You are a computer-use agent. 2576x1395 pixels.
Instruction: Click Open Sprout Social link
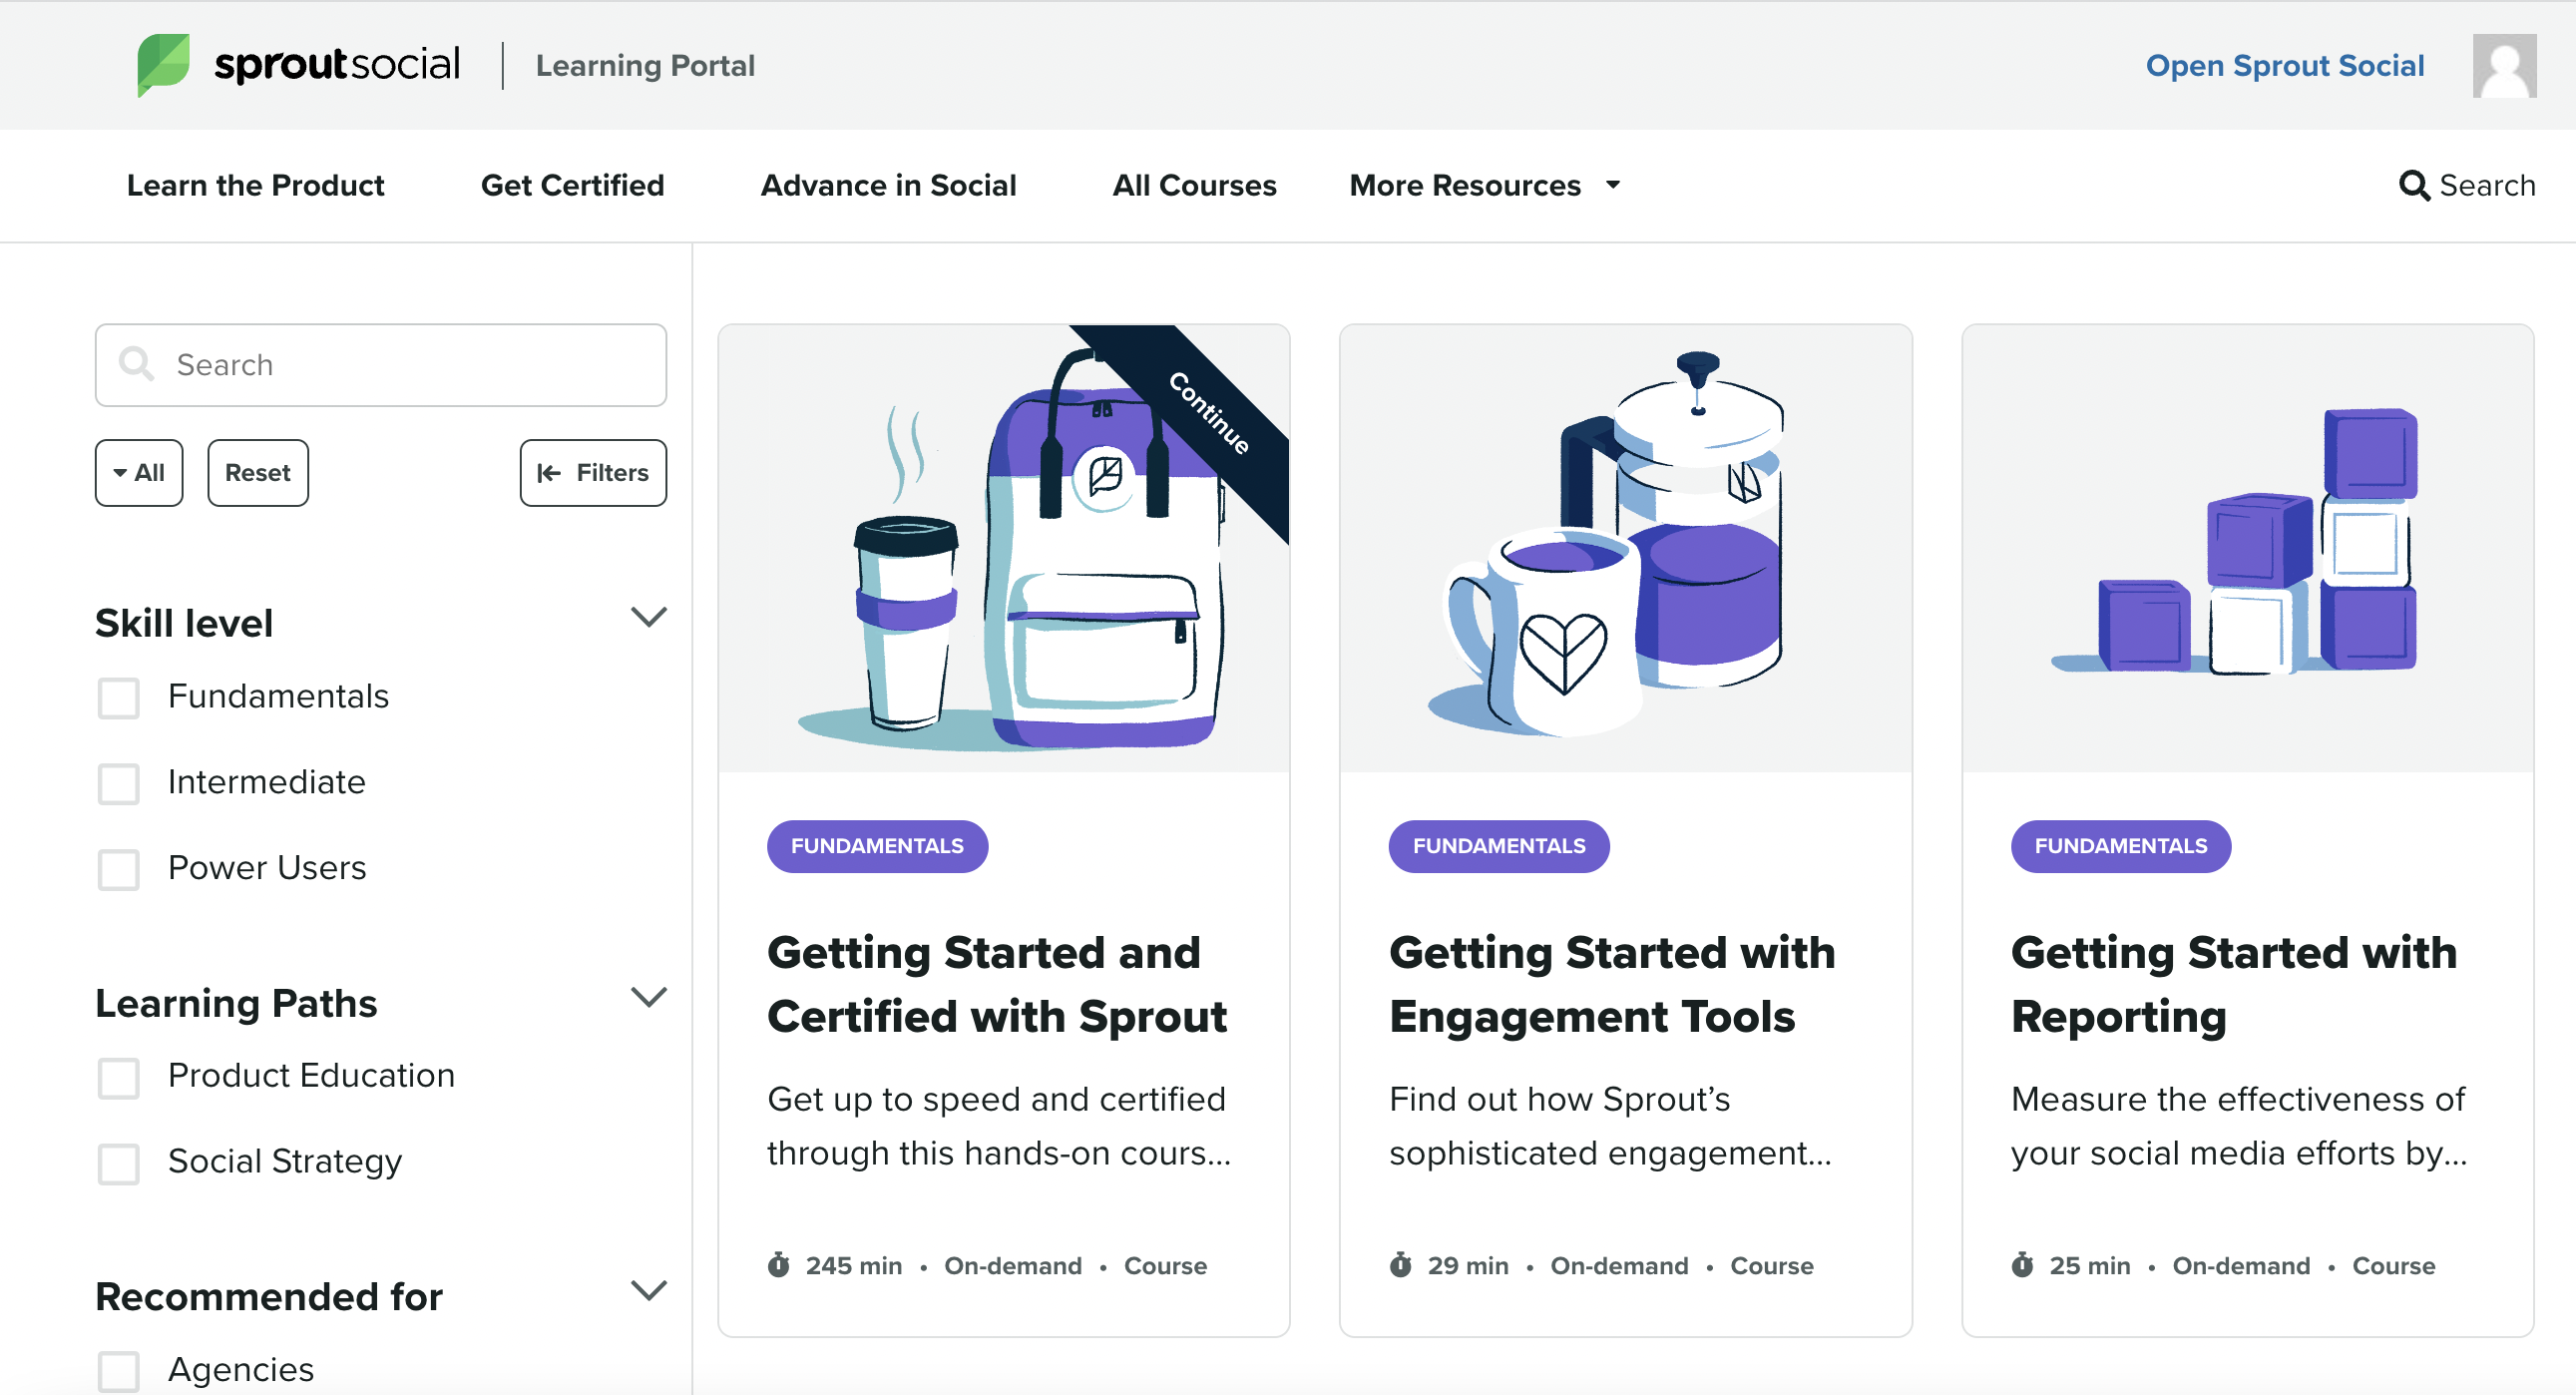coord(2284,66)
